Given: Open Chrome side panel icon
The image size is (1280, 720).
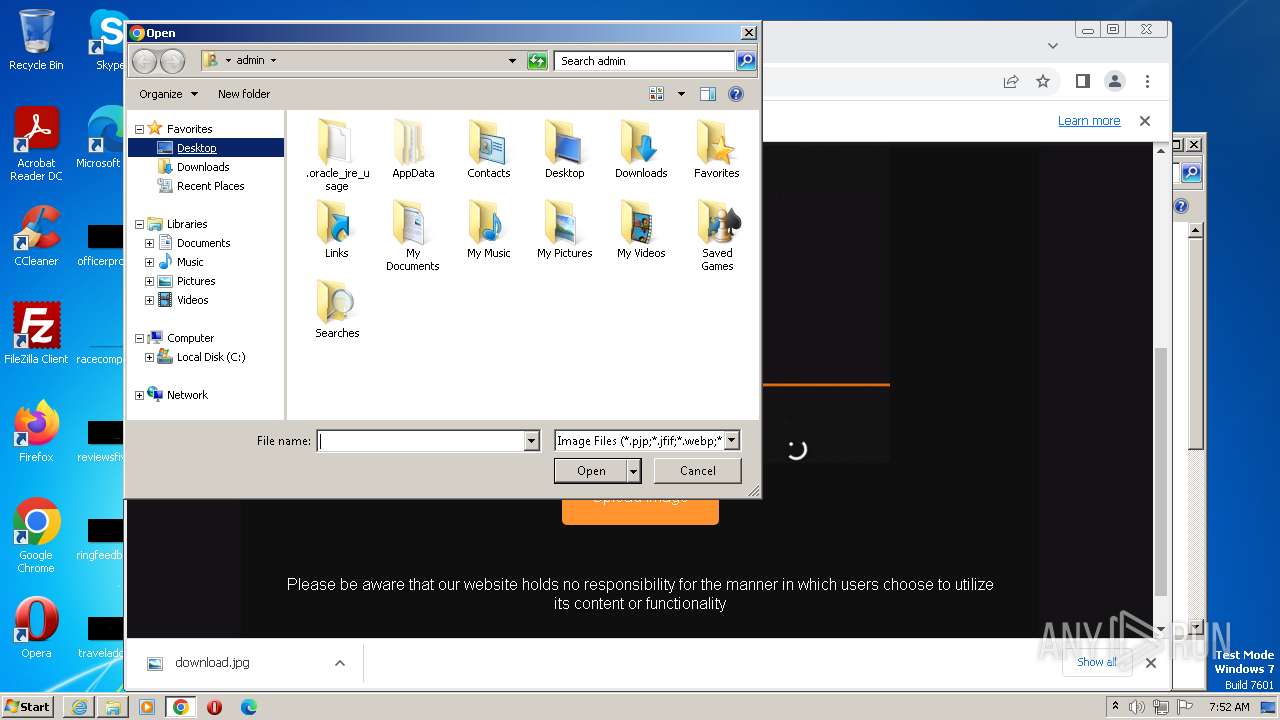Looking at the screenshot, I should pos(1083,82).
